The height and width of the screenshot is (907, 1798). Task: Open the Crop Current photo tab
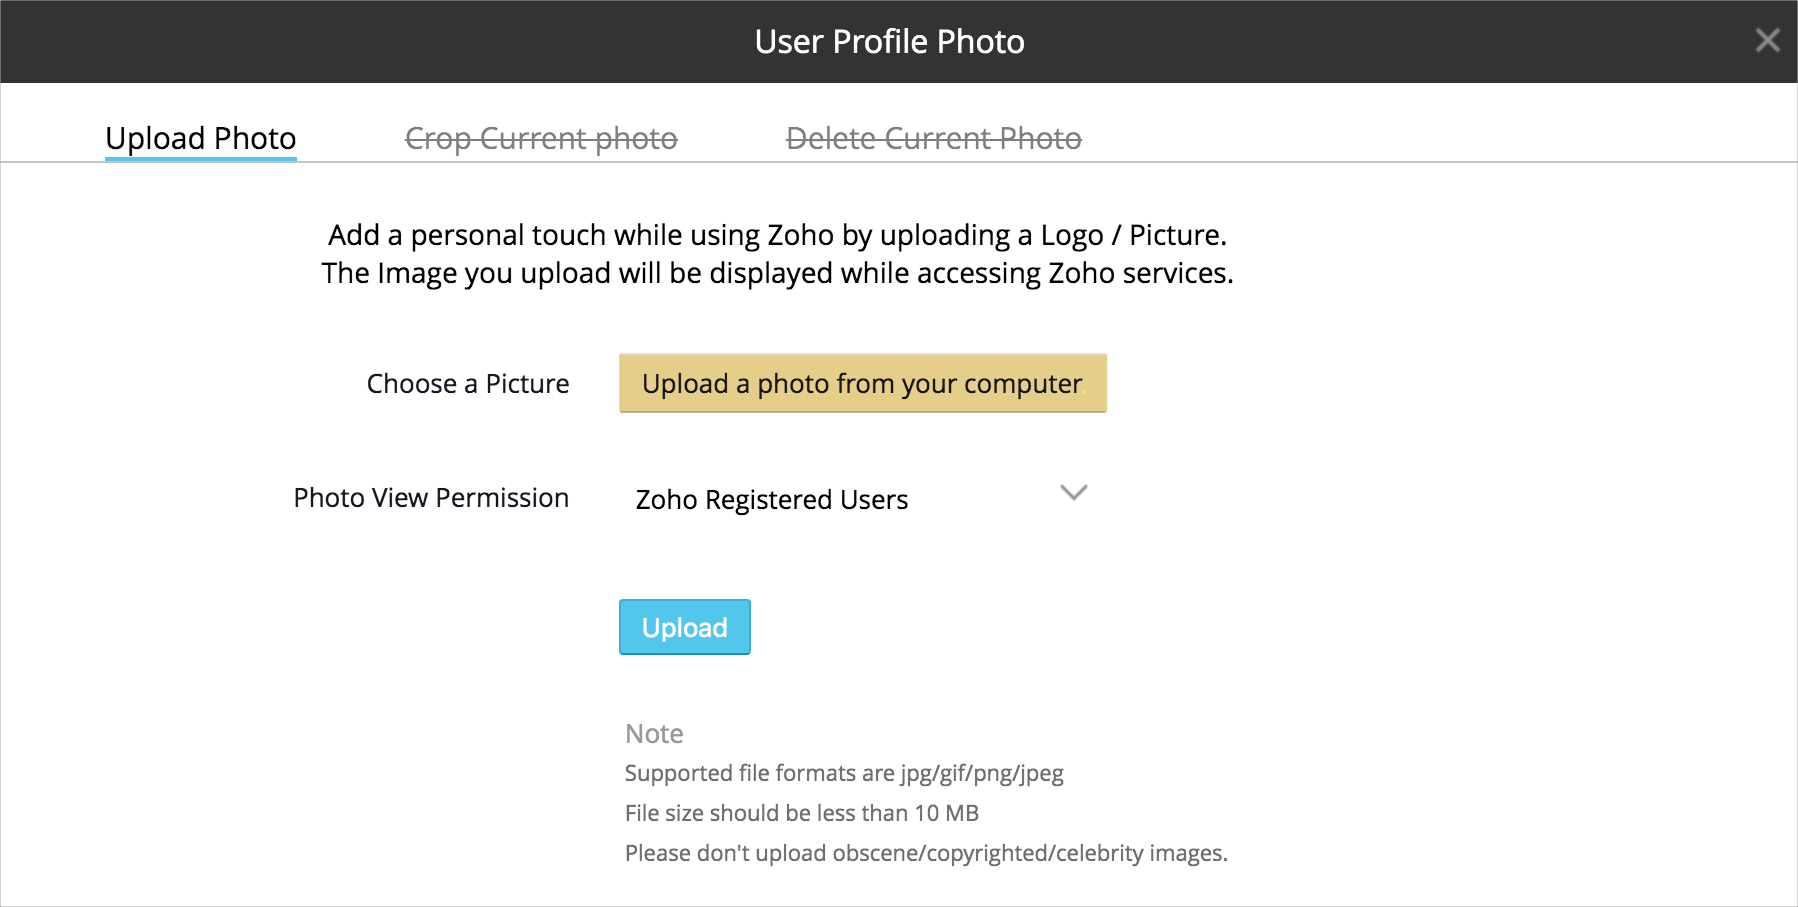541,138
